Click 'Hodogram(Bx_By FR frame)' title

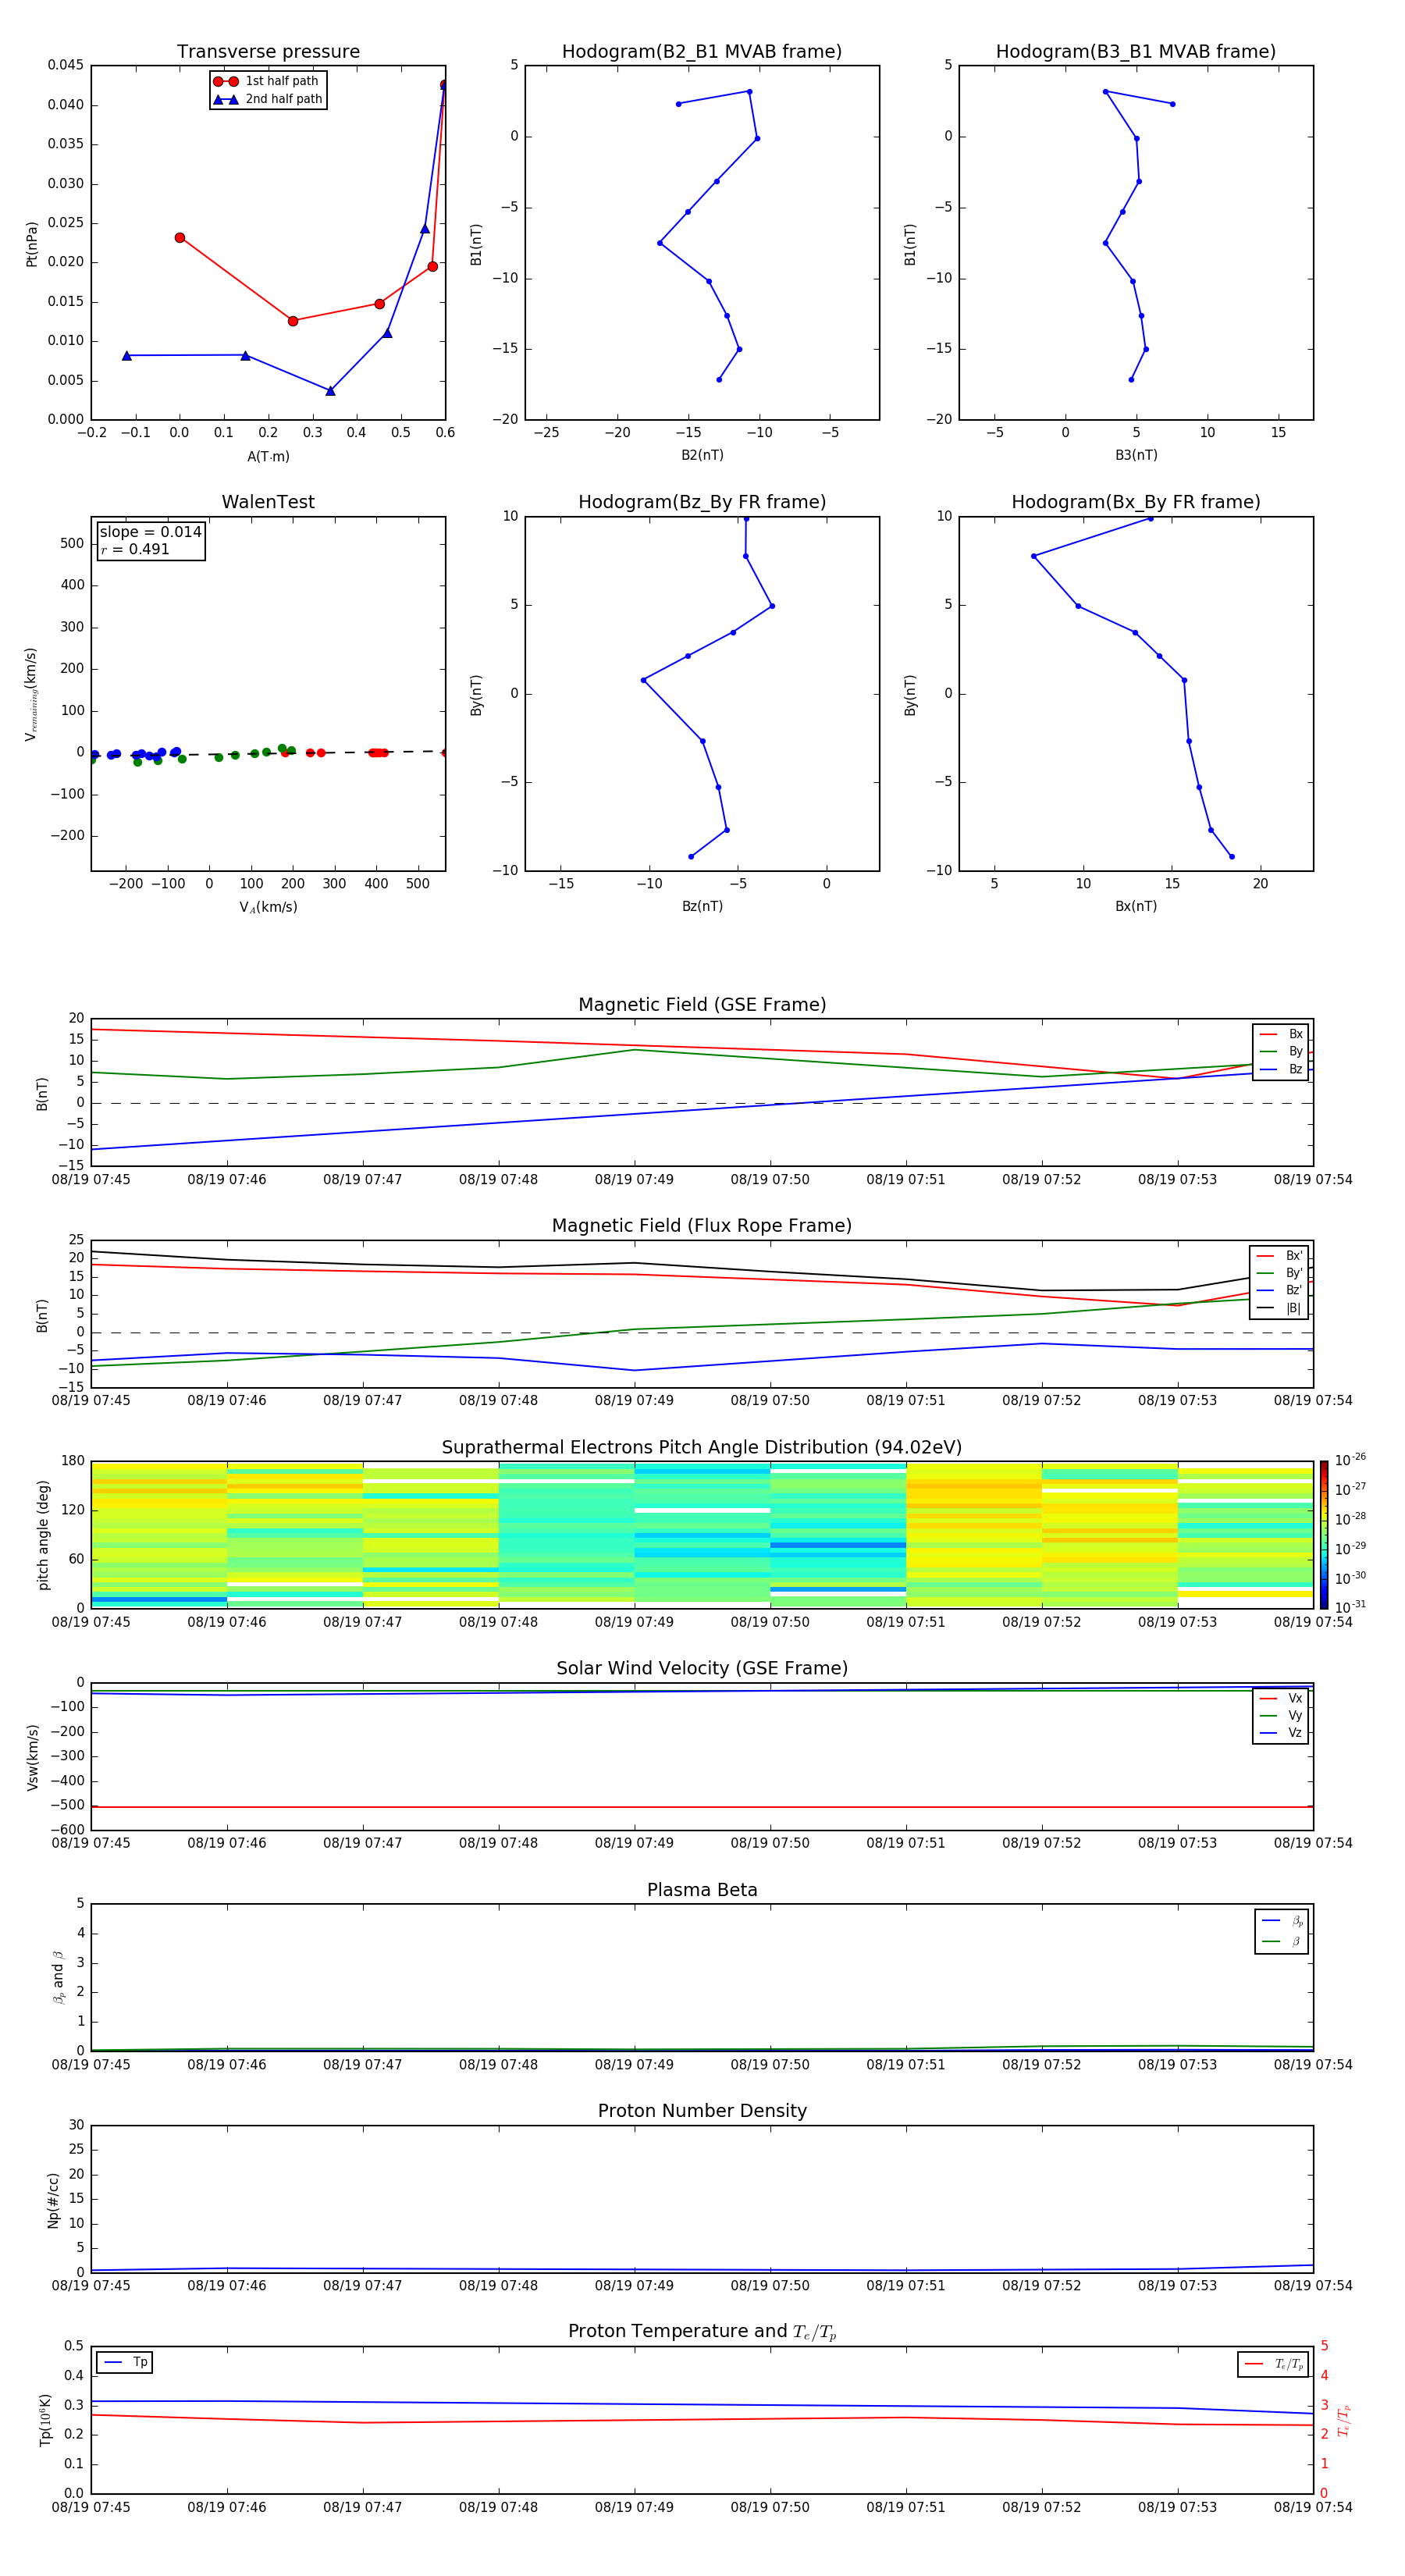1136,502
